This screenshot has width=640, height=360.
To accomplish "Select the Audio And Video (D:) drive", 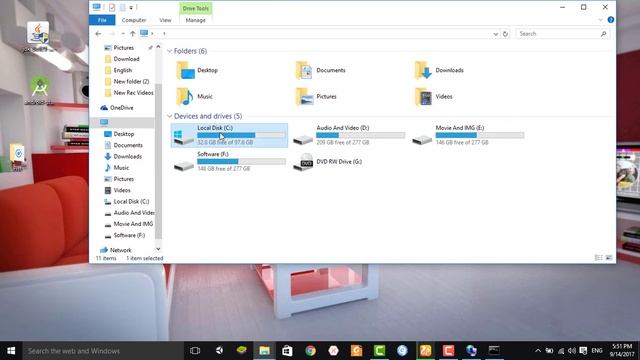I will click(349, 135).
